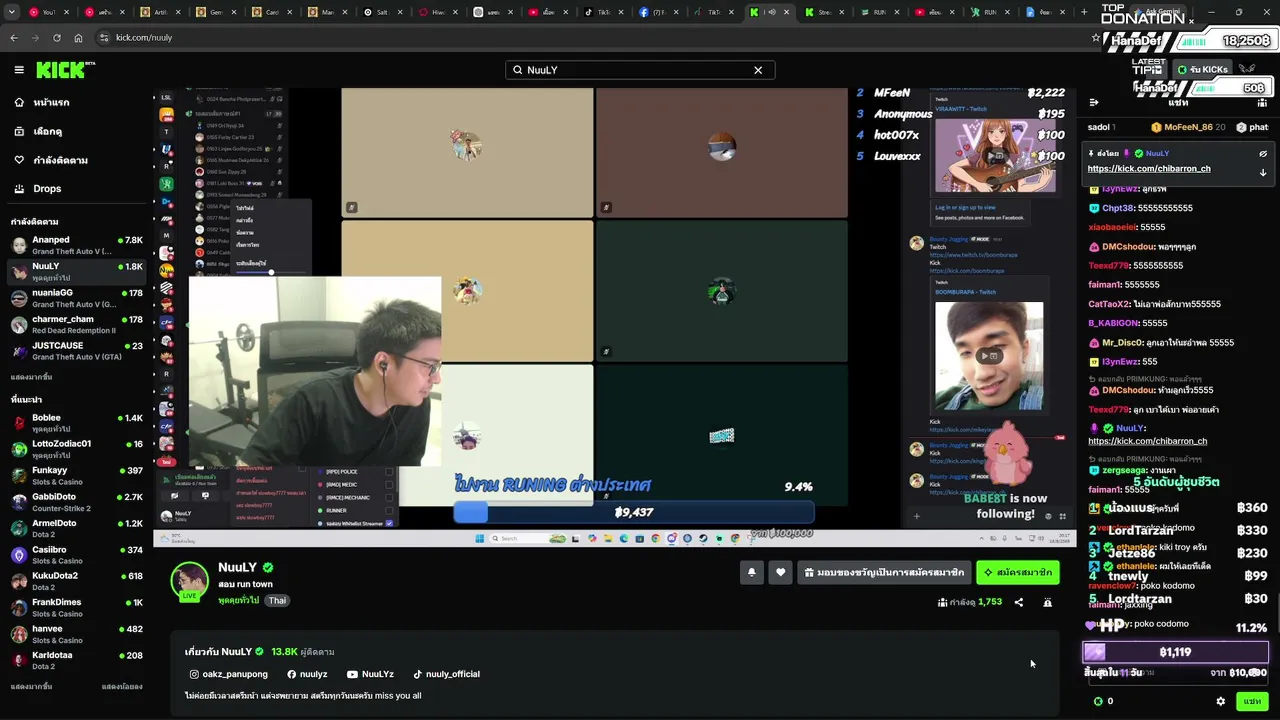Open charmer_cham's channel in the sidebar

77,325
